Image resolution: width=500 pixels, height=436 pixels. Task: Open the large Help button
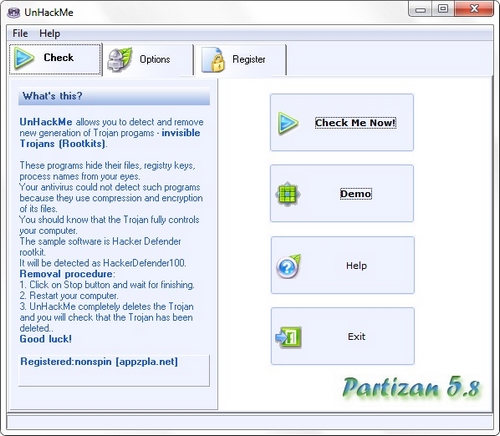point(343,265)
